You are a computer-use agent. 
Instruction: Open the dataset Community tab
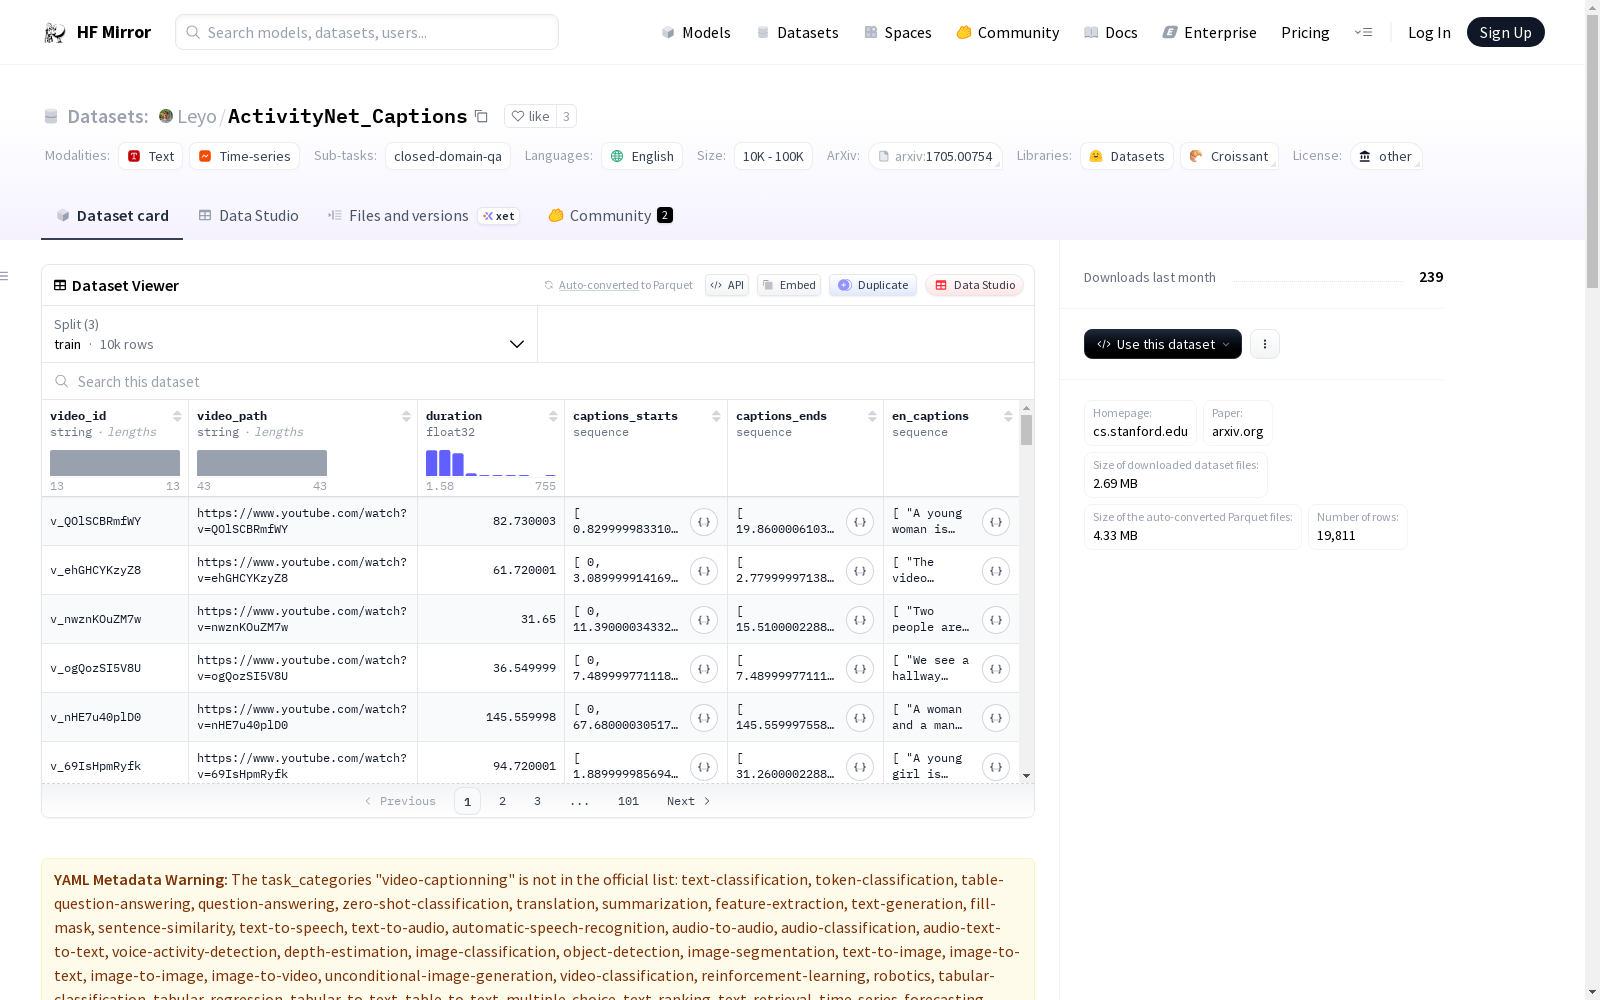[x=610, y=216]
